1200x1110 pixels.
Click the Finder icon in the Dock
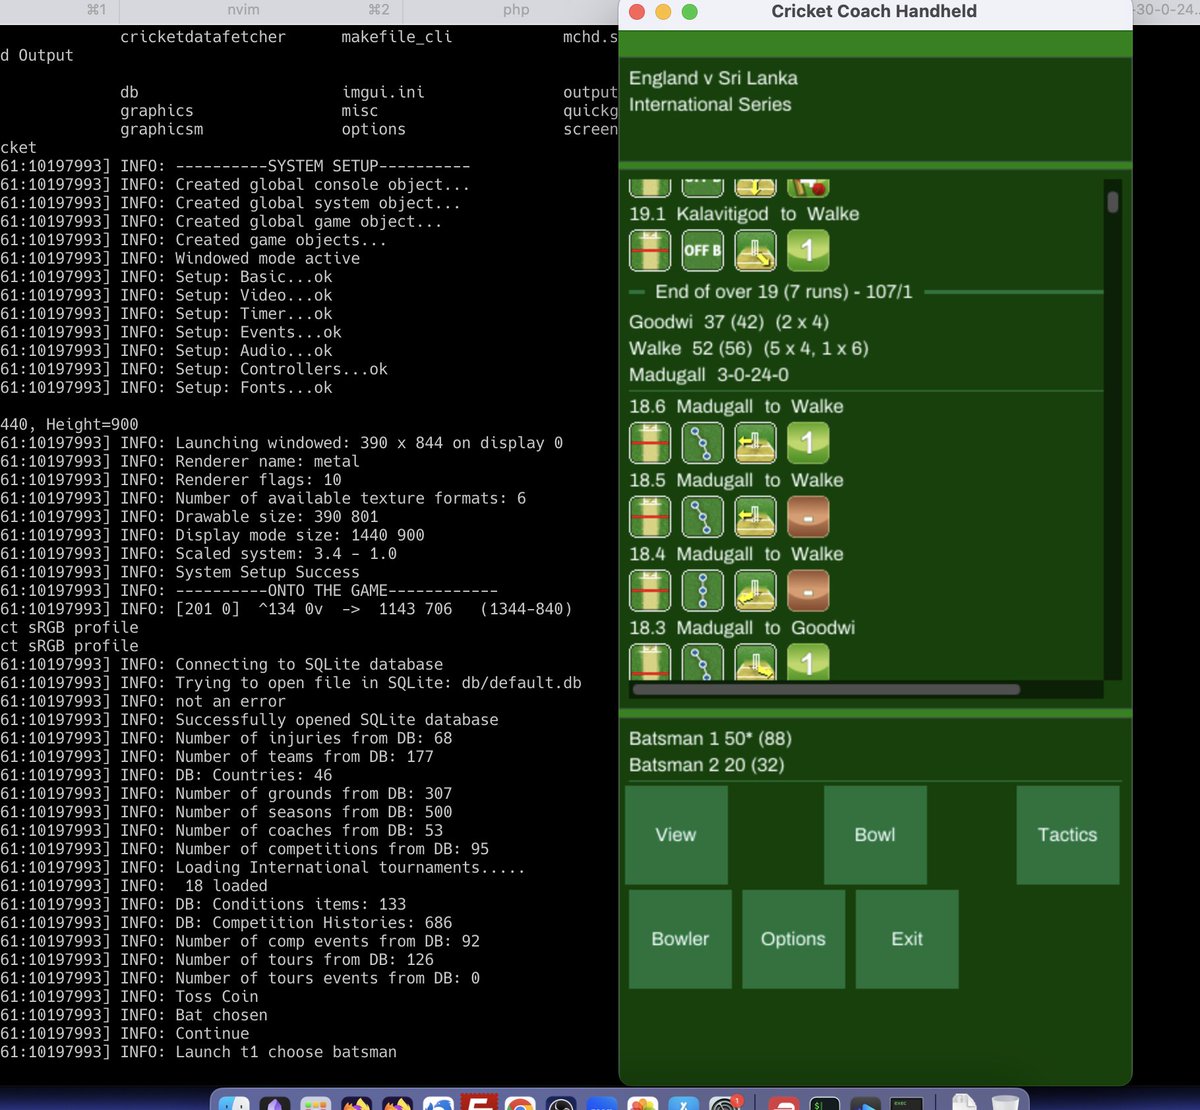[234, 1103]
